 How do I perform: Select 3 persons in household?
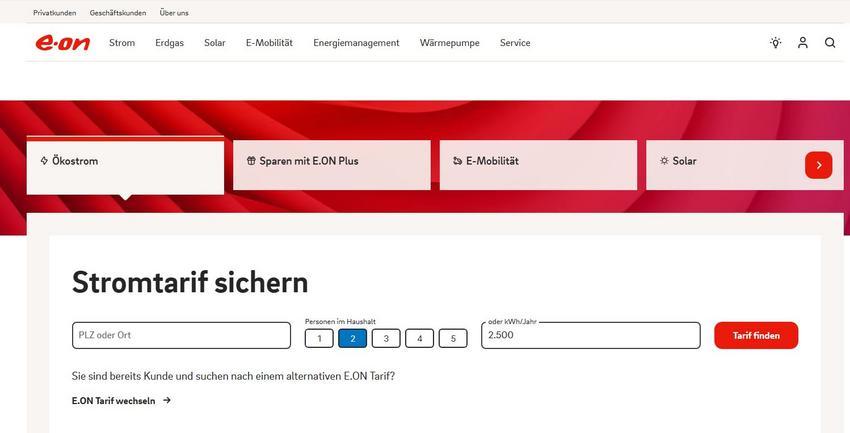coord(386,339)
